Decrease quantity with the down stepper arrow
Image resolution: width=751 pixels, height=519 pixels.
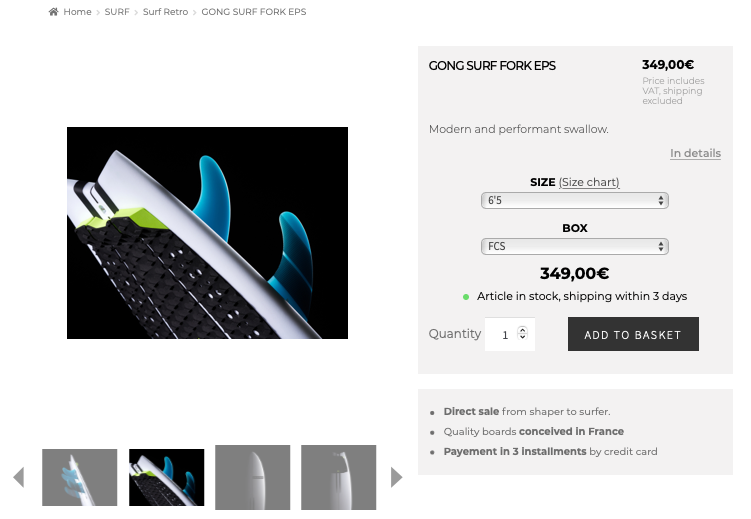[523, 337]
